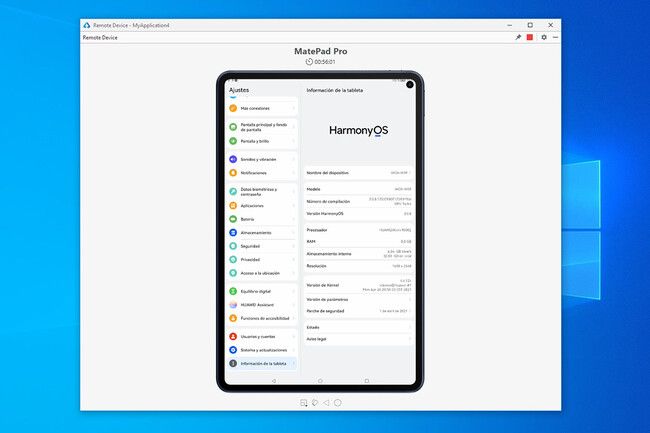
Task: Open Versión de parámetros chevron
Action: pyautogui.click(x=410, y=299)
